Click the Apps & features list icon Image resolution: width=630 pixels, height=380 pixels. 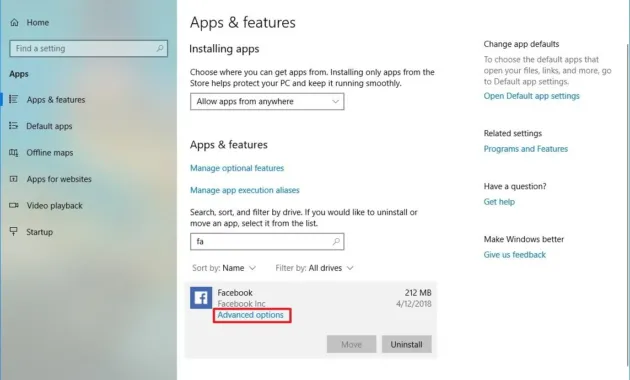coord(13,99)
